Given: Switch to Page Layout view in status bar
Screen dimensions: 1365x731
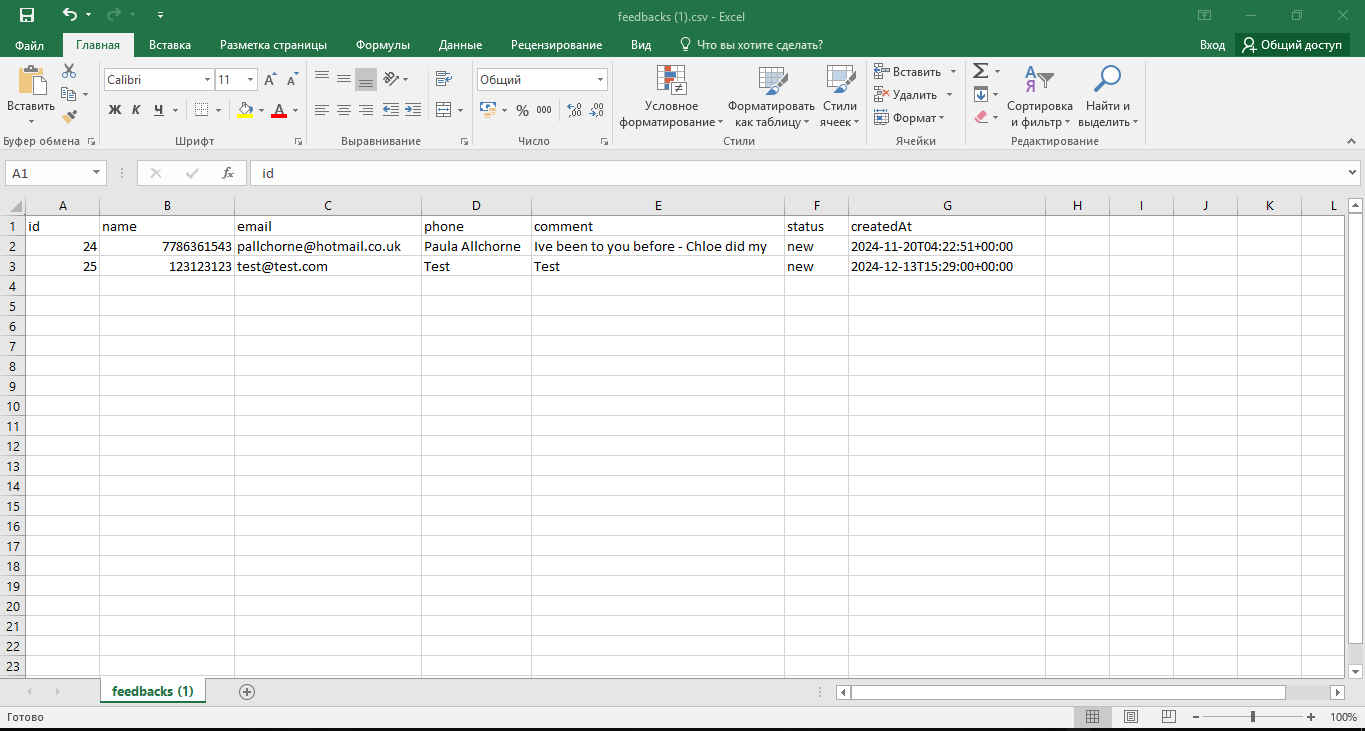Looking at the screenshot, I should pyautogui.click(x=1130, y=717).
